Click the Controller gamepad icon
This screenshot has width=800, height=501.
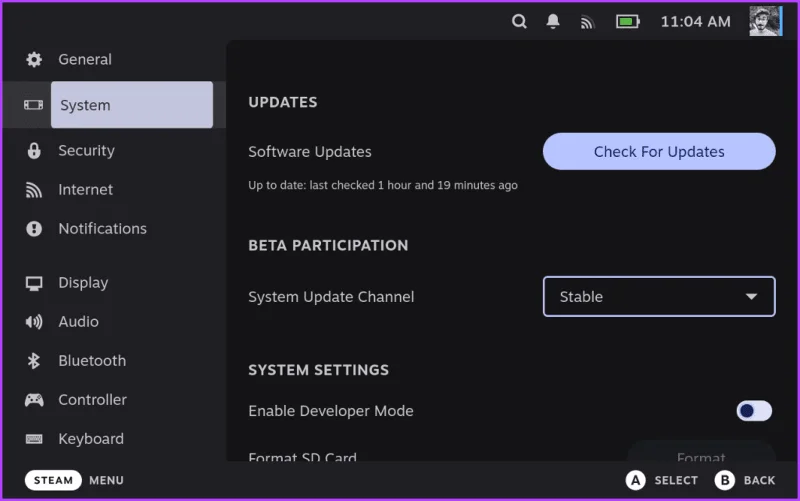[34, 400]
